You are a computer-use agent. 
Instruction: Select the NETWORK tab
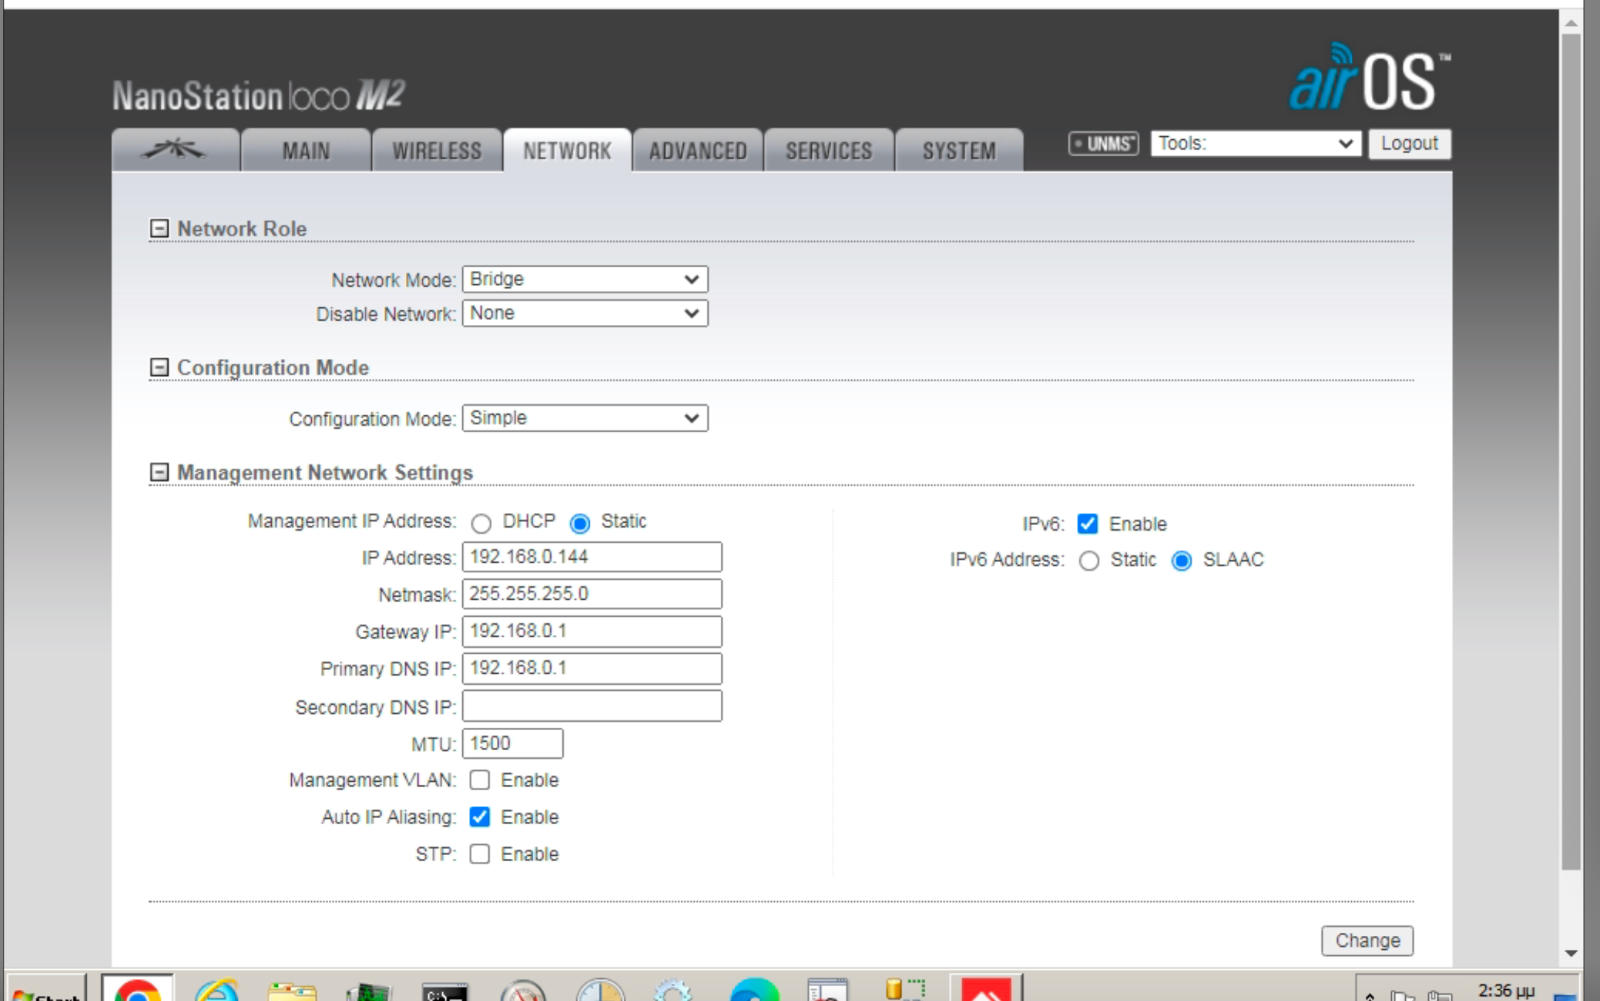pyautogui.click(x=567, y=150)
